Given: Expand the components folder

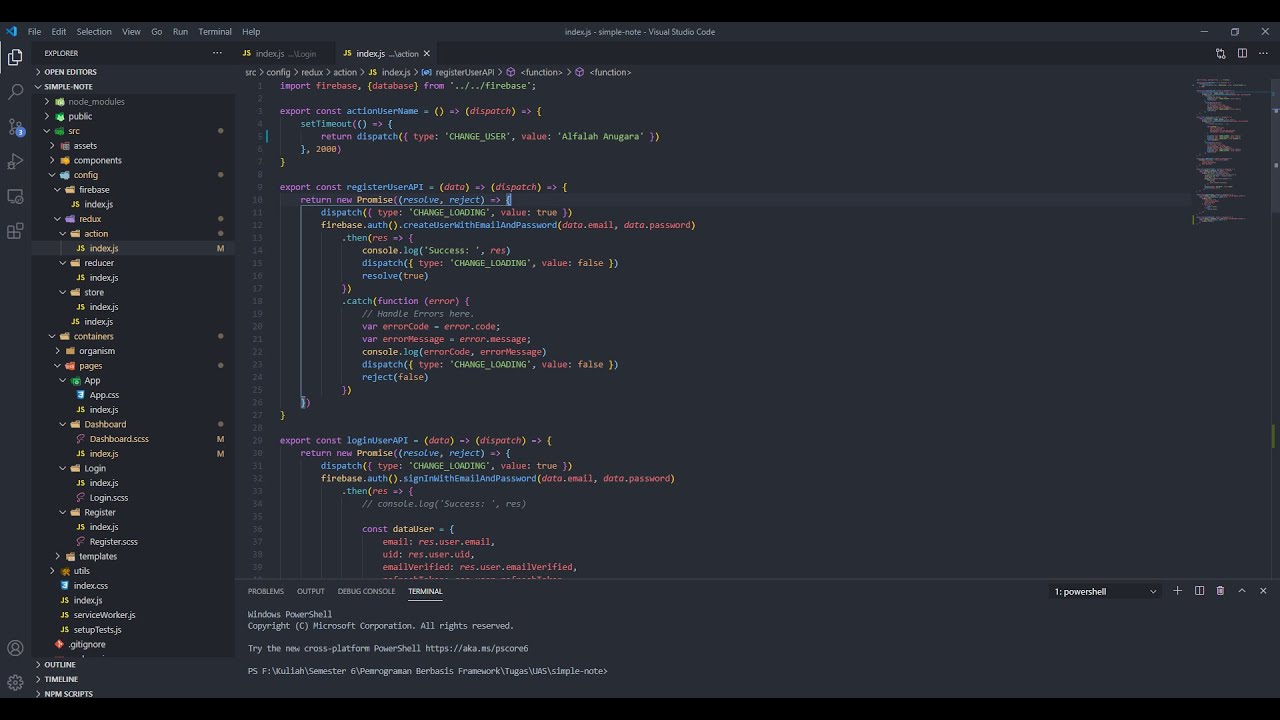Looking at the screenshot, I should click(x=97, y=160).
